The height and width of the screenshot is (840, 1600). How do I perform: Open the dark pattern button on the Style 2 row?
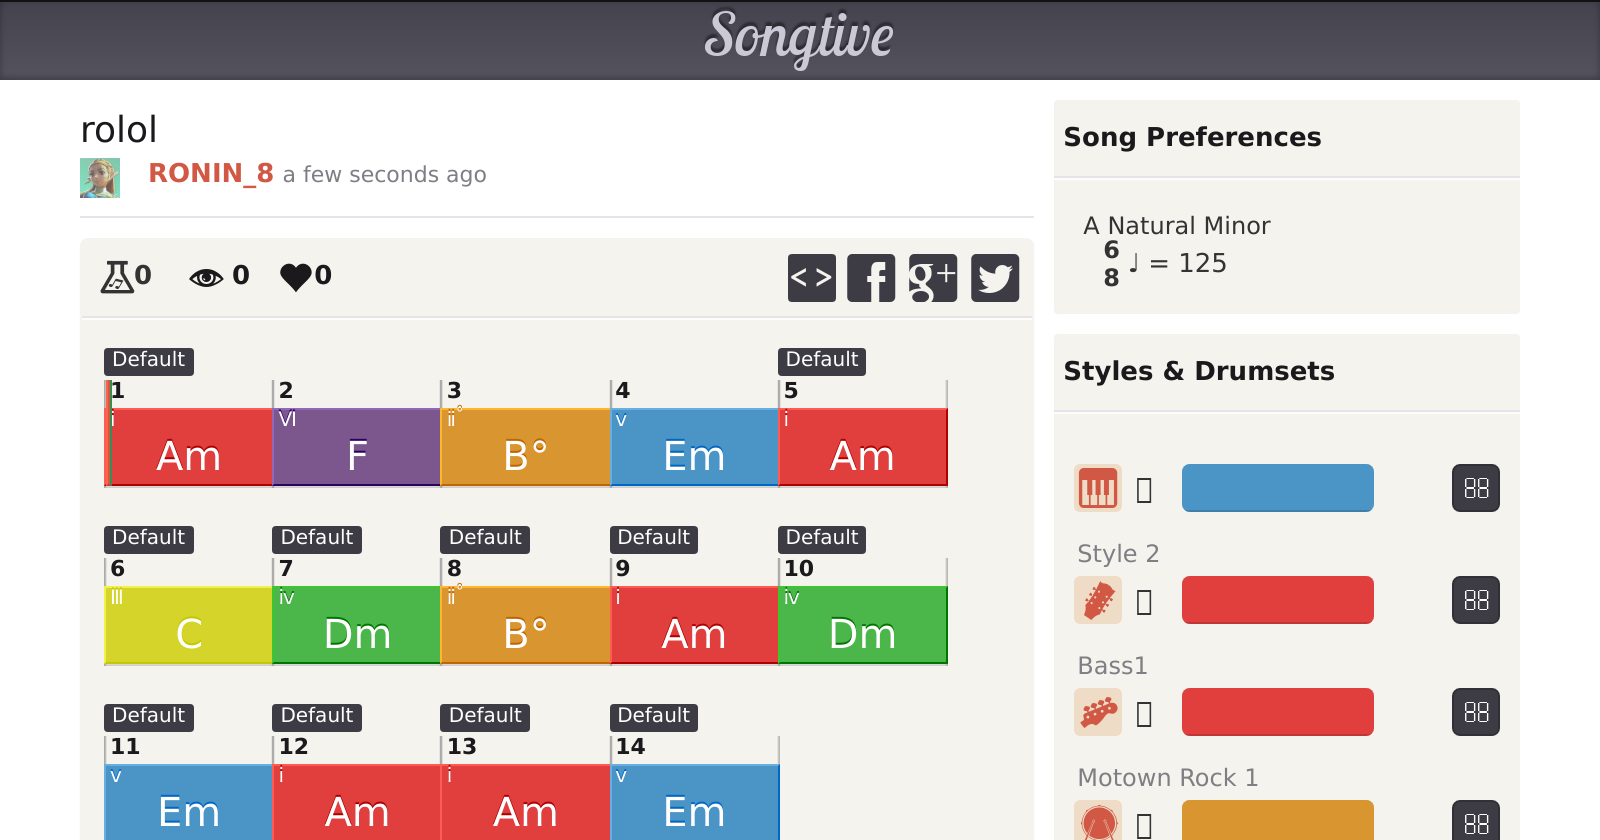pyautogui.click(x=1476, y=601)
